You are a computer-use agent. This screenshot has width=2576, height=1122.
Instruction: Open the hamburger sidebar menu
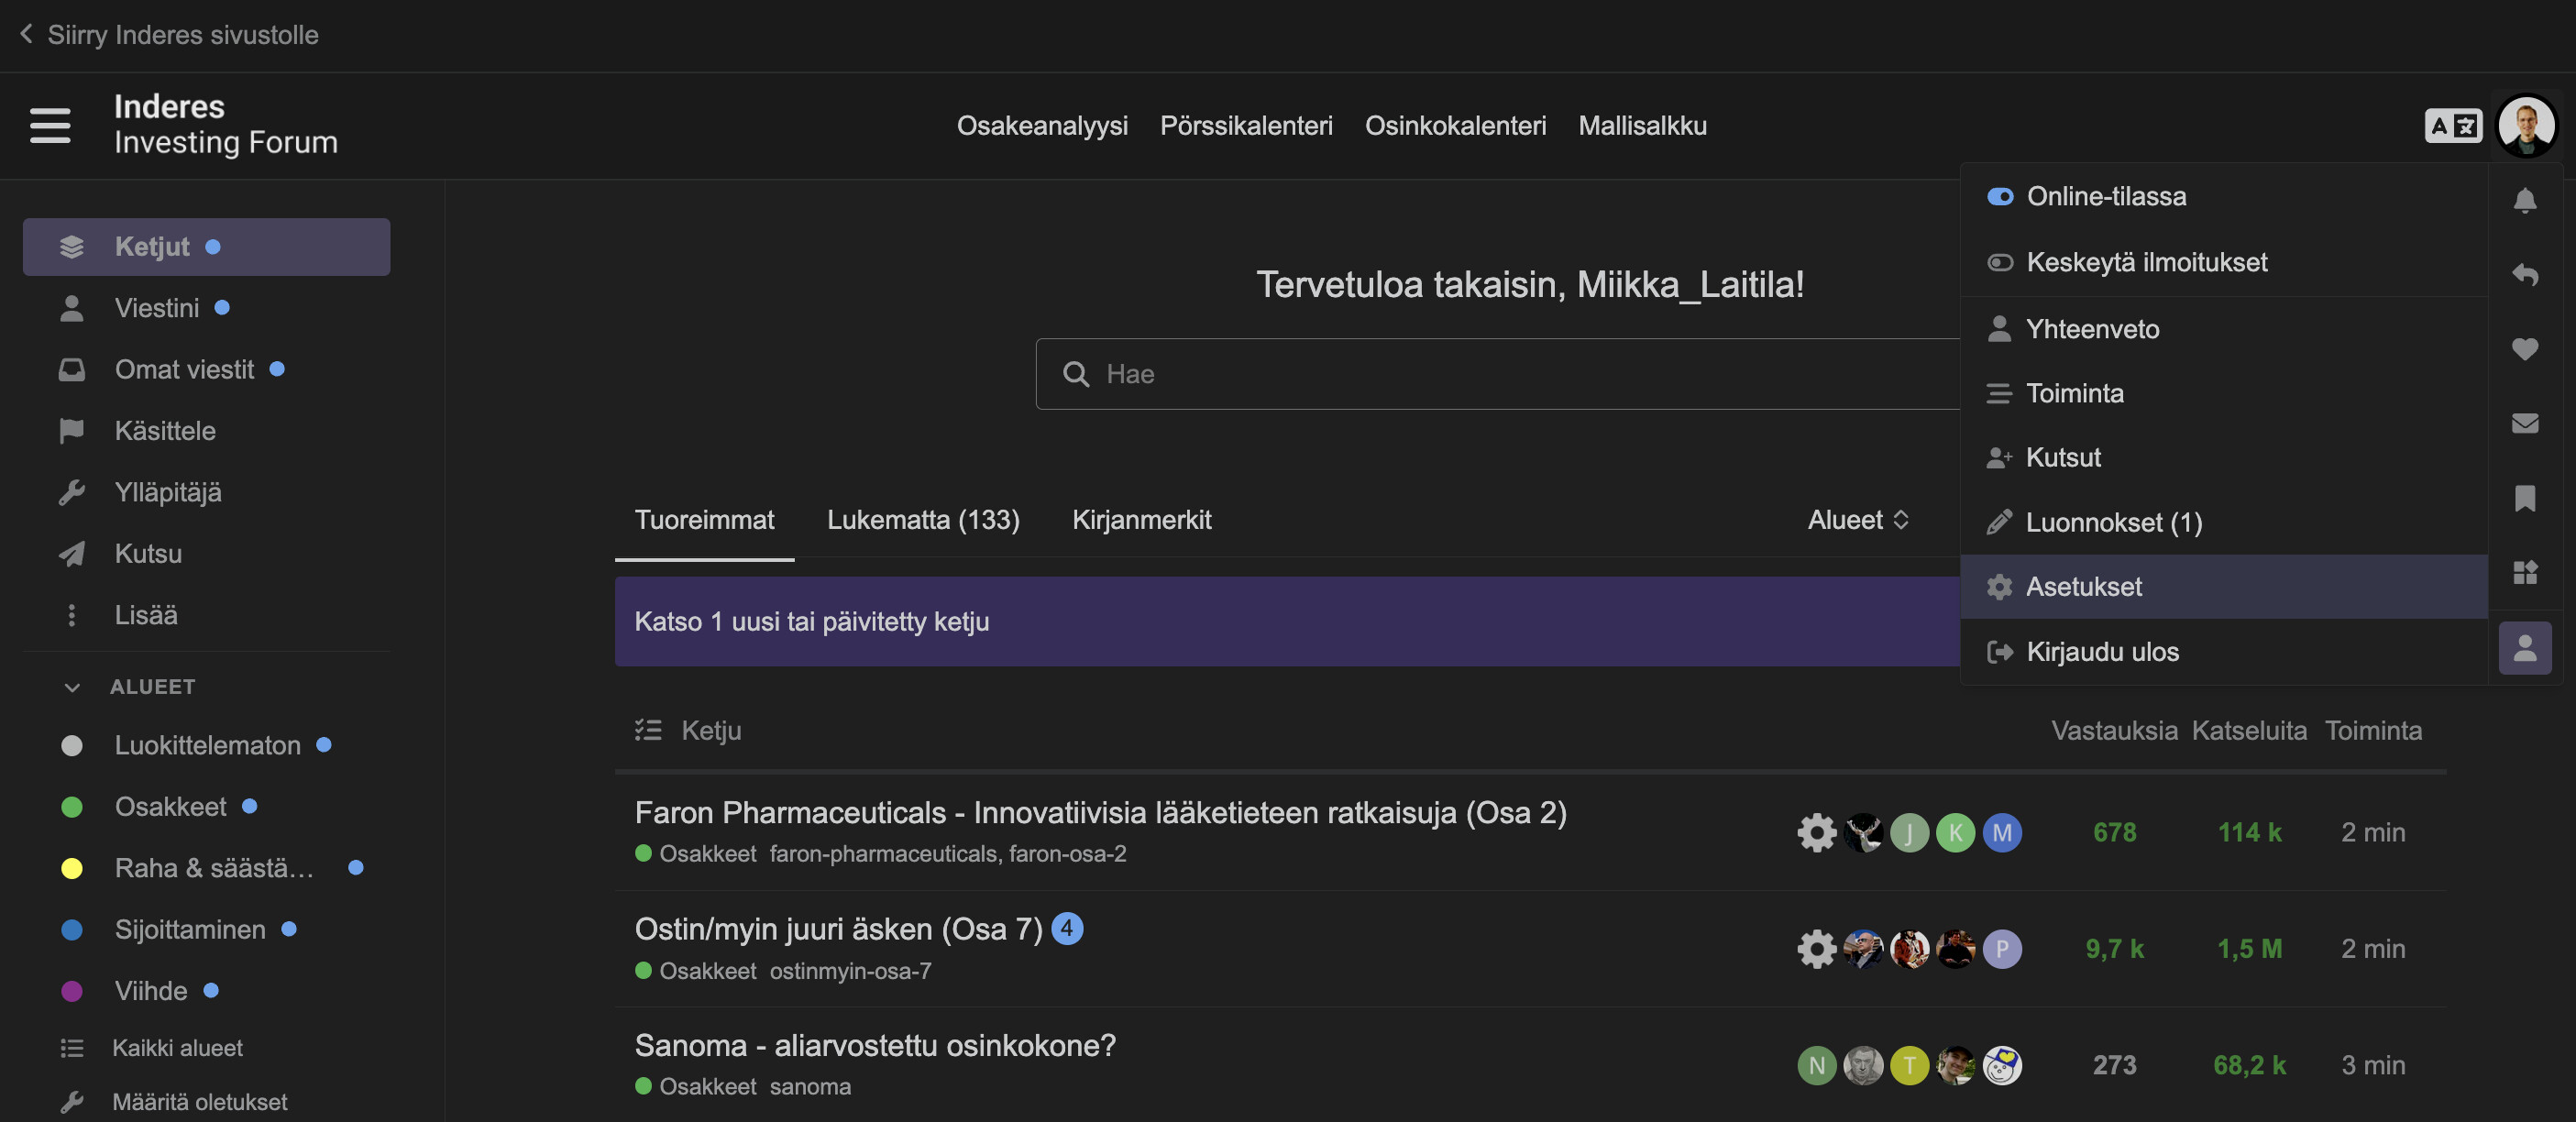pyautogui.click(x=50, y=126)
